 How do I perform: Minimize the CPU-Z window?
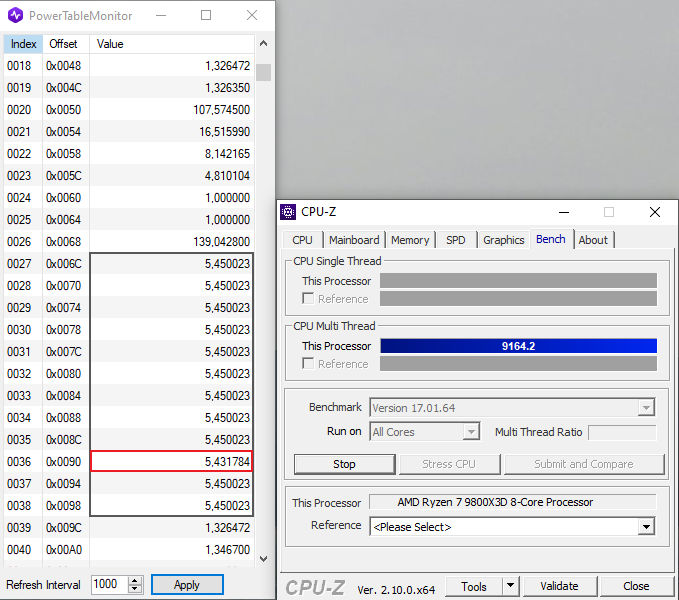564,212
